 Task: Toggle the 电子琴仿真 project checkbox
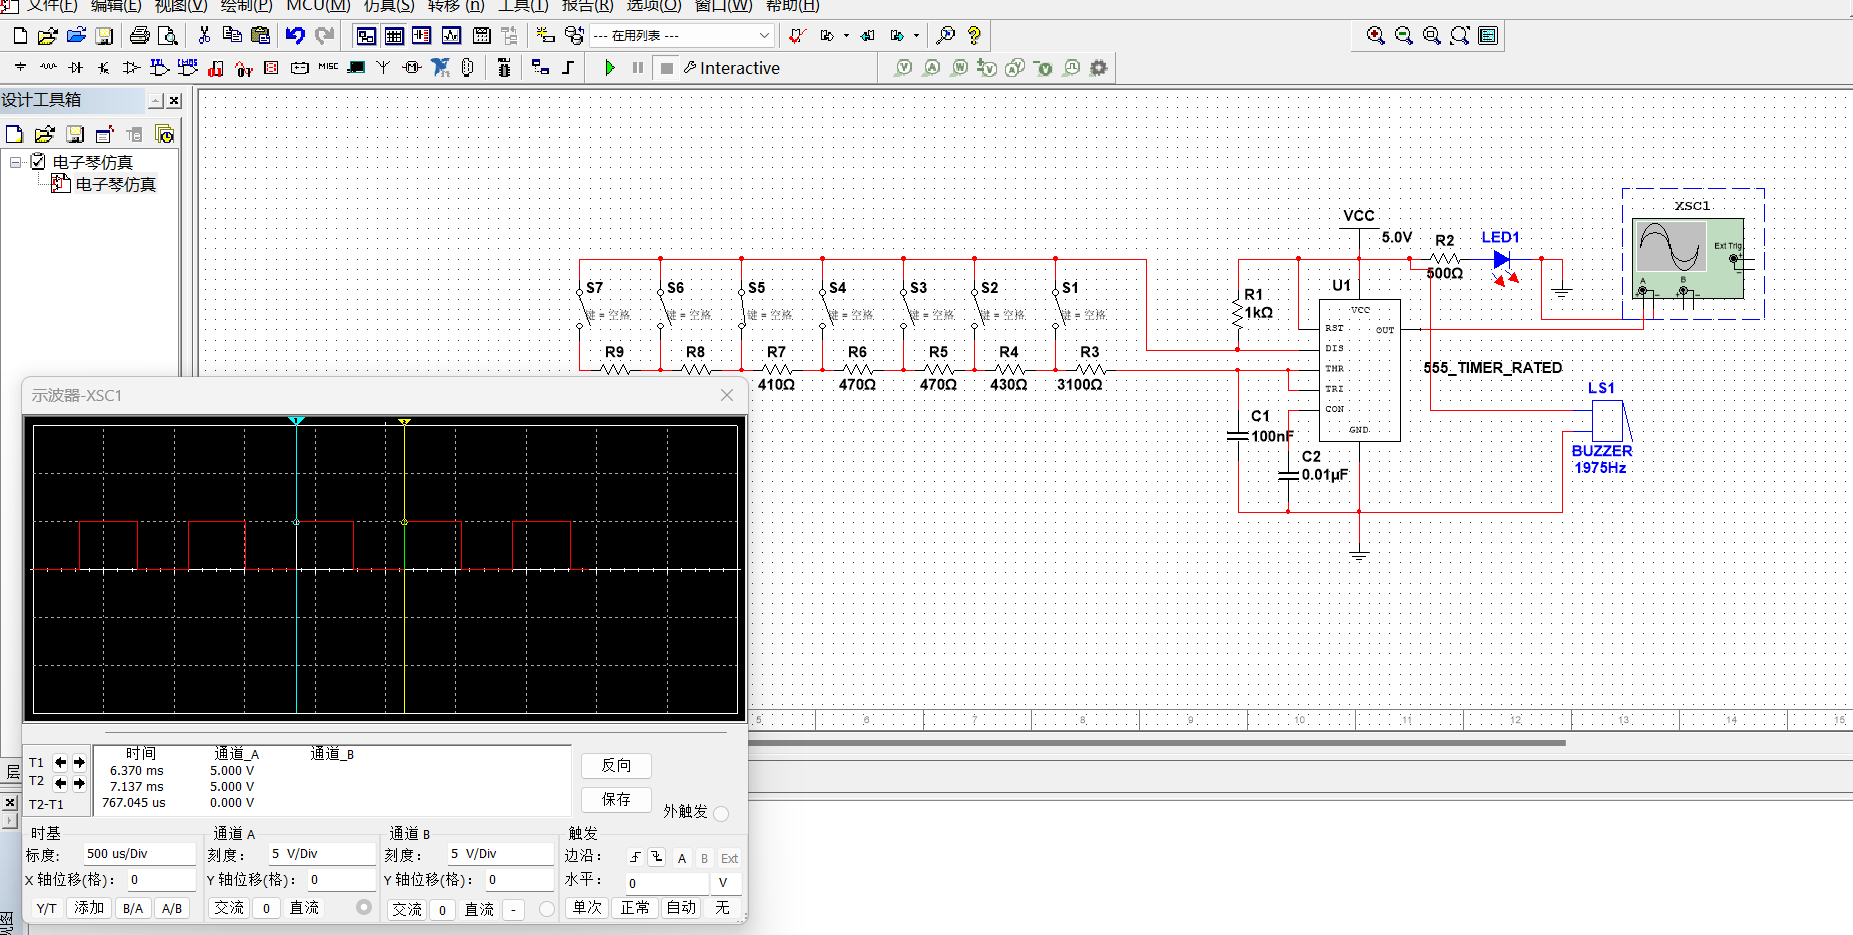click(x=38, y=162)
